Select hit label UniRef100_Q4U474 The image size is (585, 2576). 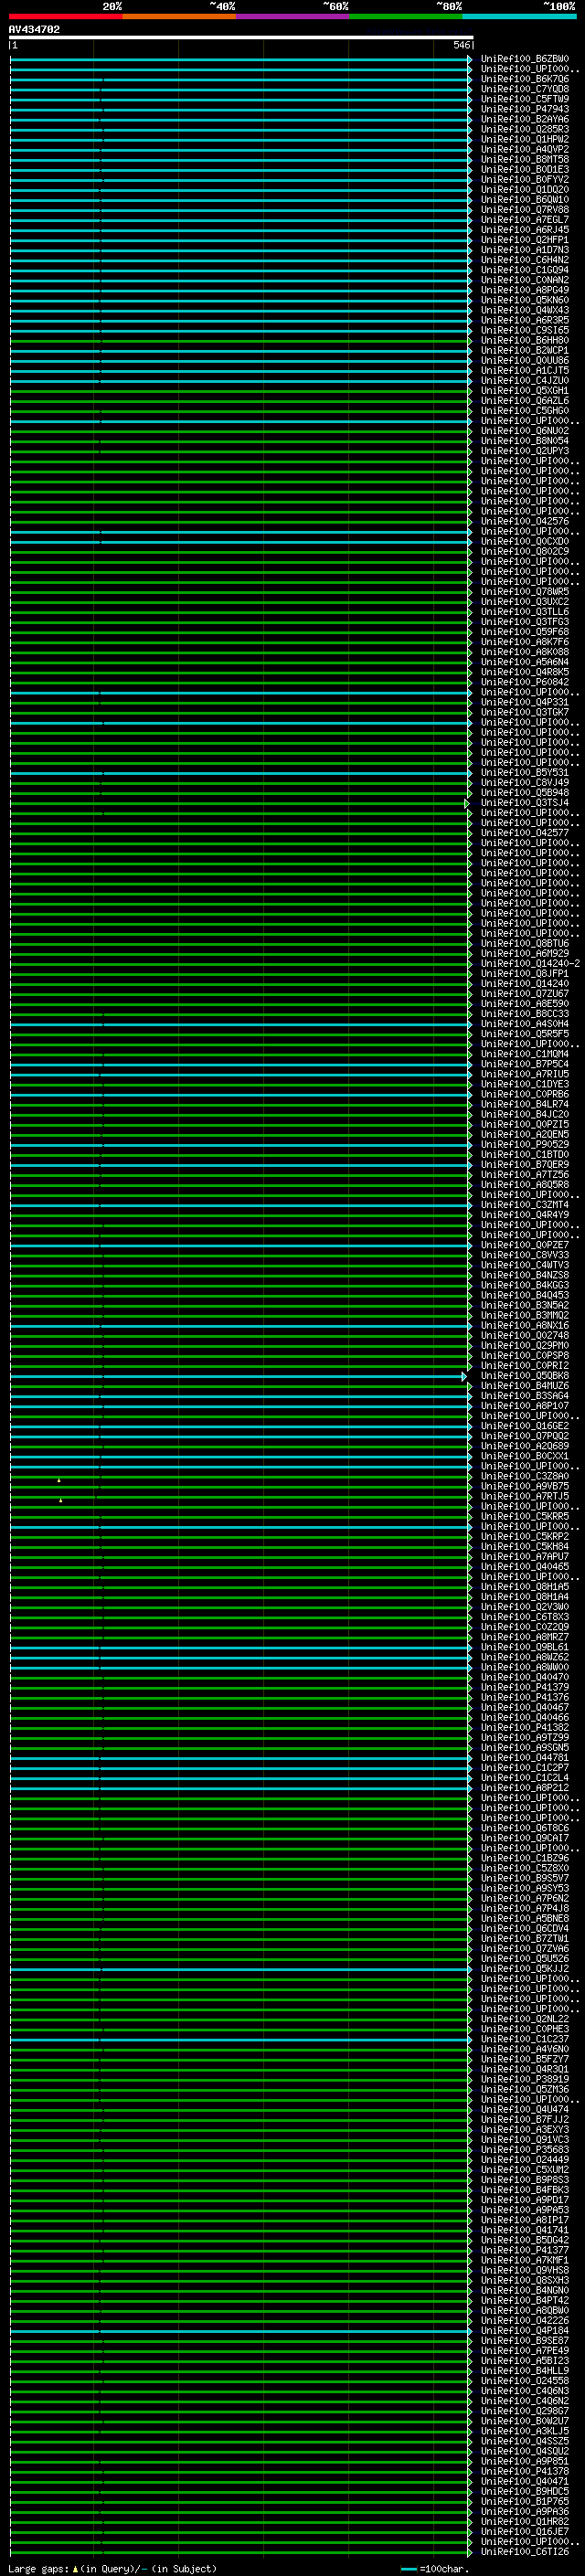525,2109
